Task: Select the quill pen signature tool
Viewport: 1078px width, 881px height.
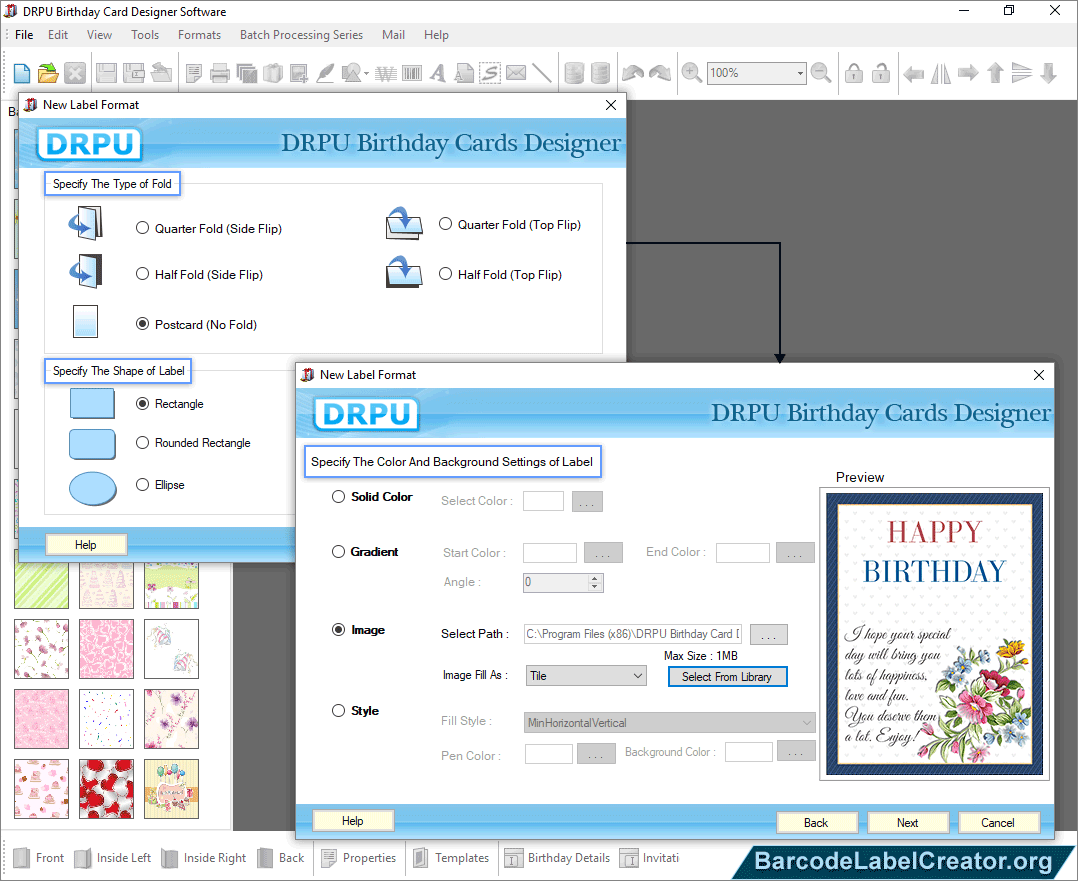Action: [x=325, y=73]
